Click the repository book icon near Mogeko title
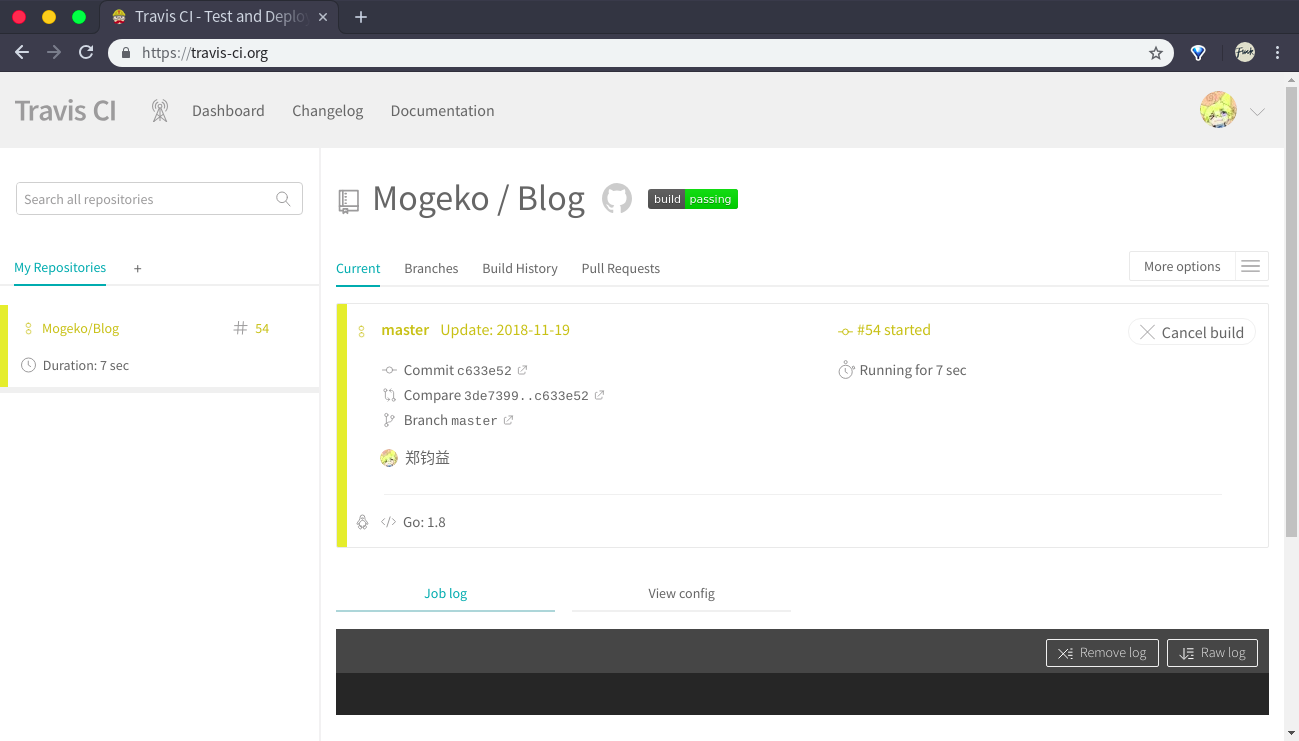 pos(348,201)
